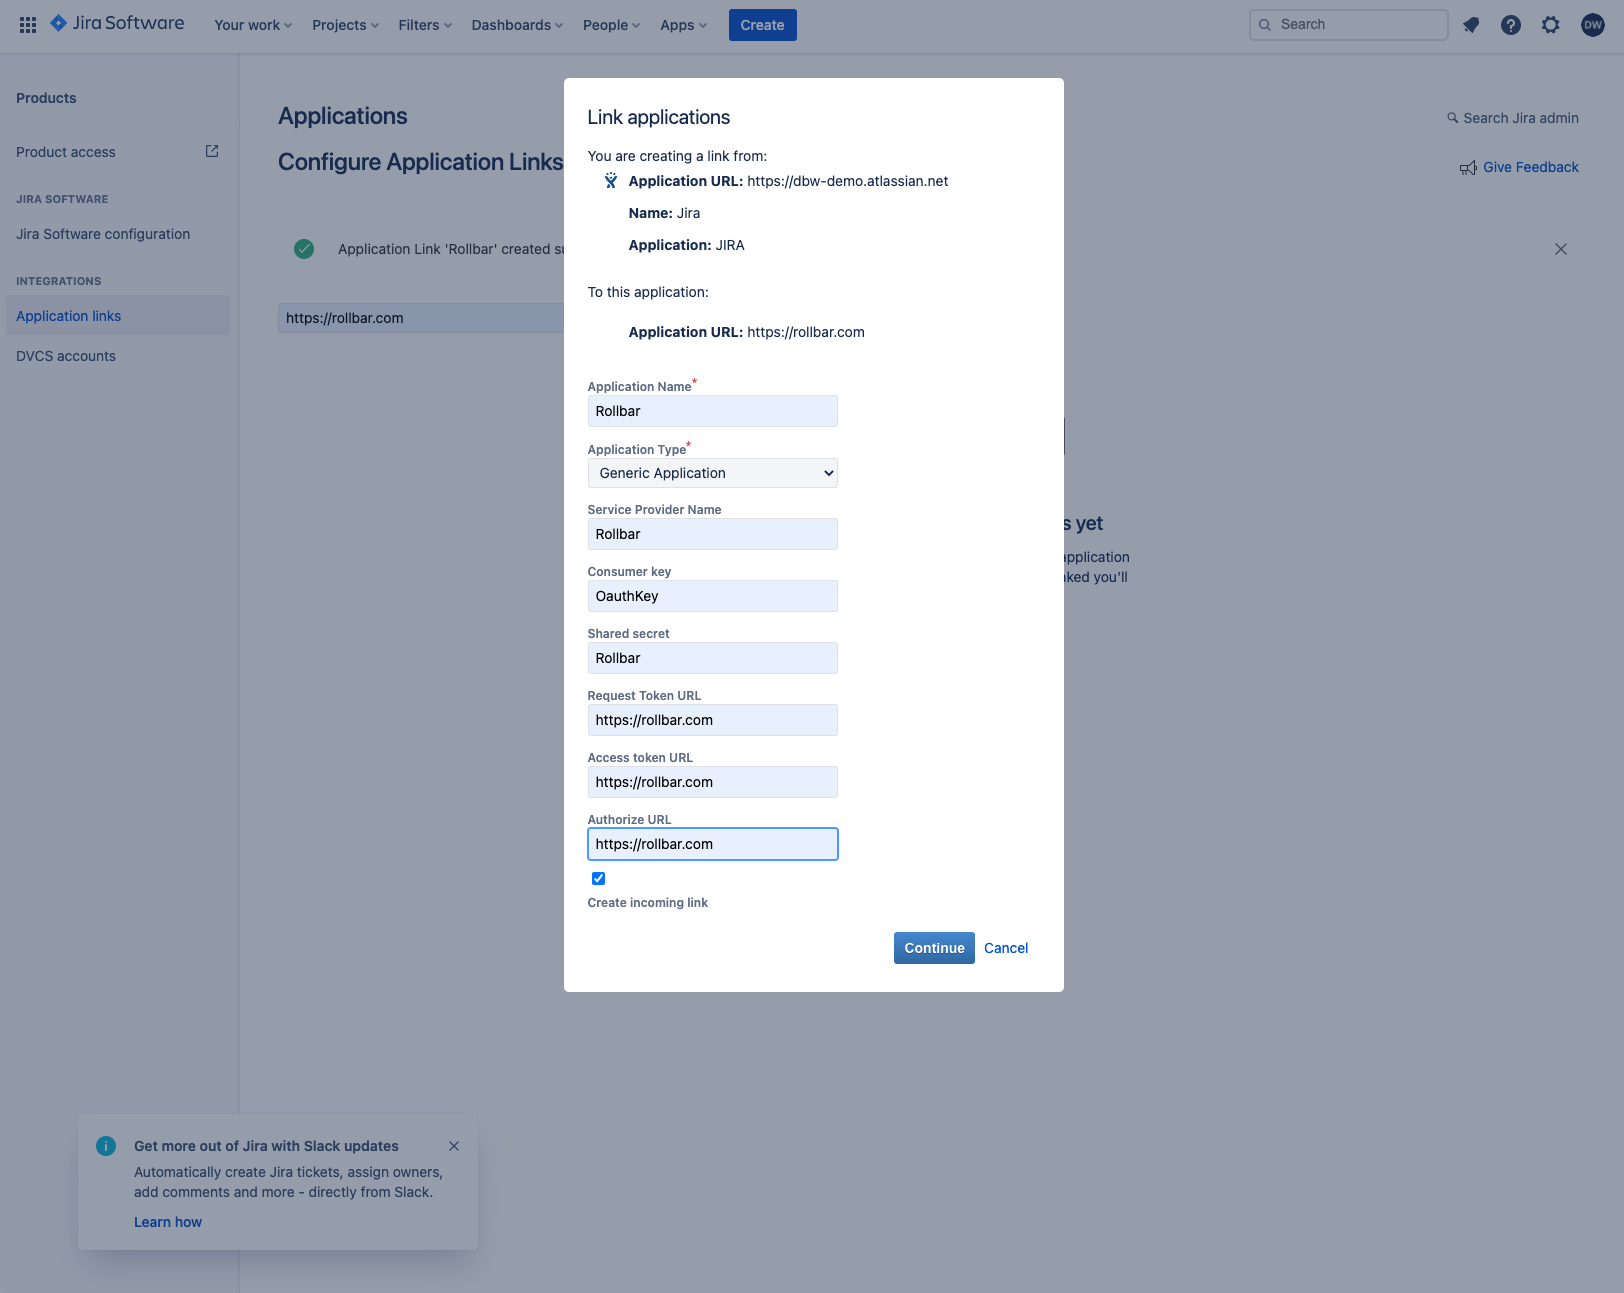Open the notifications icon in header

[x=1471, y=25]
